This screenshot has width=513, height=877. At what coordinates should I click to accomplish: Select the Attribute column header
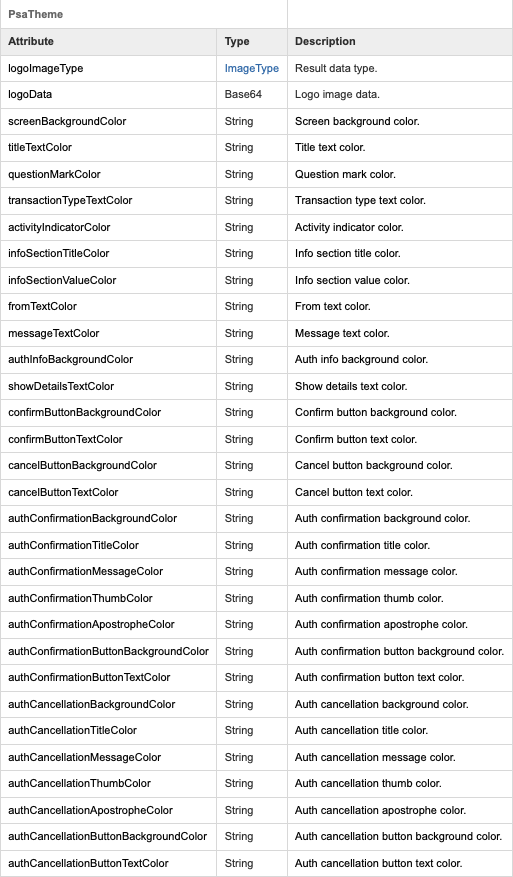[x=31, y=41]
